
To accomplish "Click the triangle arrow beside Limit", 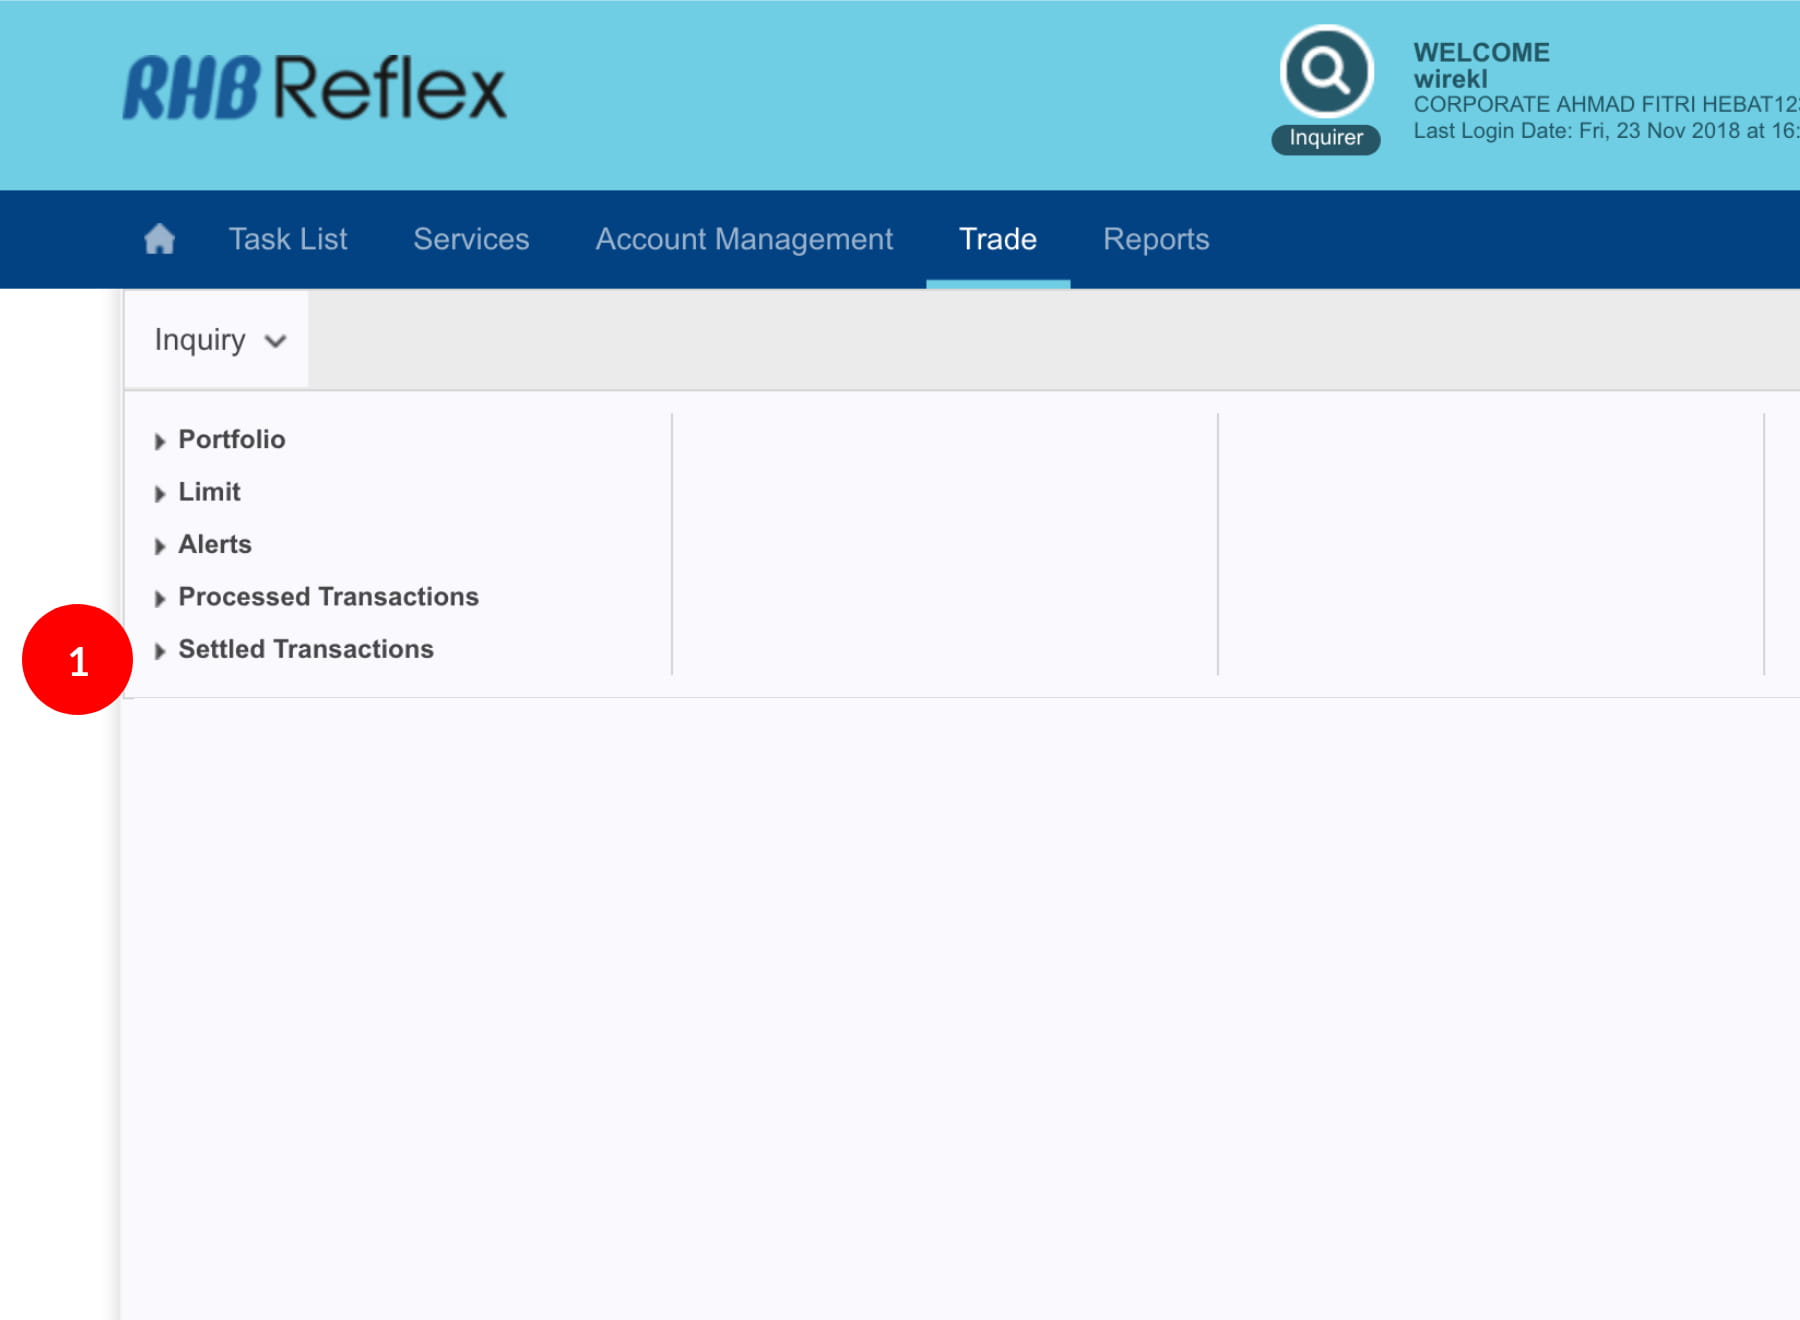I will pos(159,493).
